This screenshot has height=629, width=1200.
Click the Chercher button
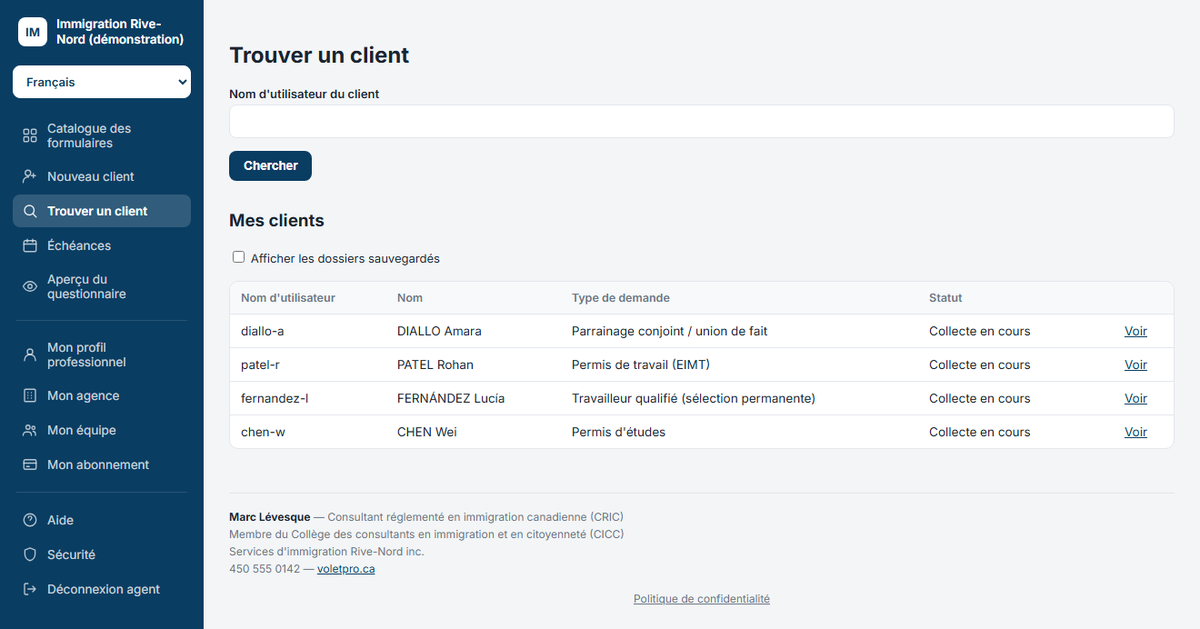tap(270, 166)
